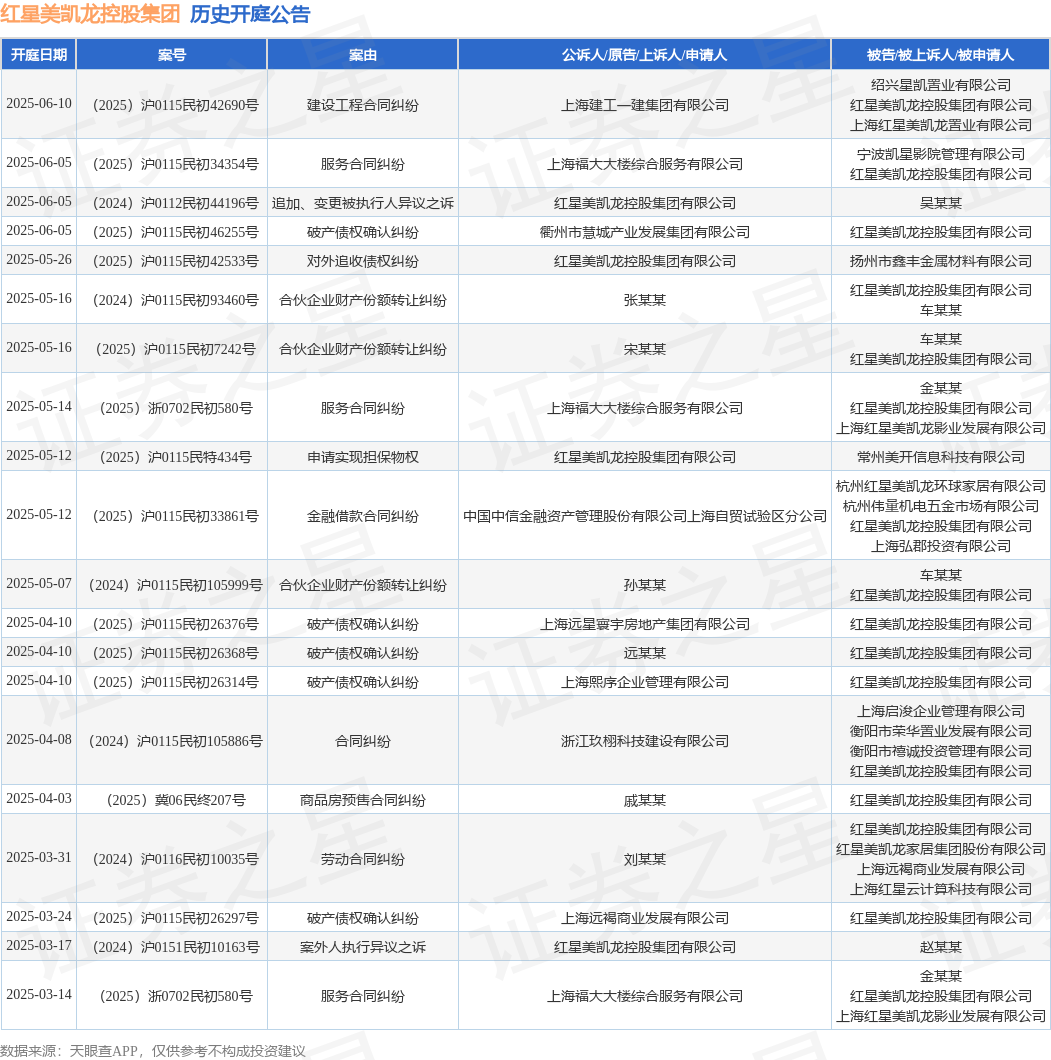
Task: Click the cause 对外追收债权纠纷
Action: [363, 261]
